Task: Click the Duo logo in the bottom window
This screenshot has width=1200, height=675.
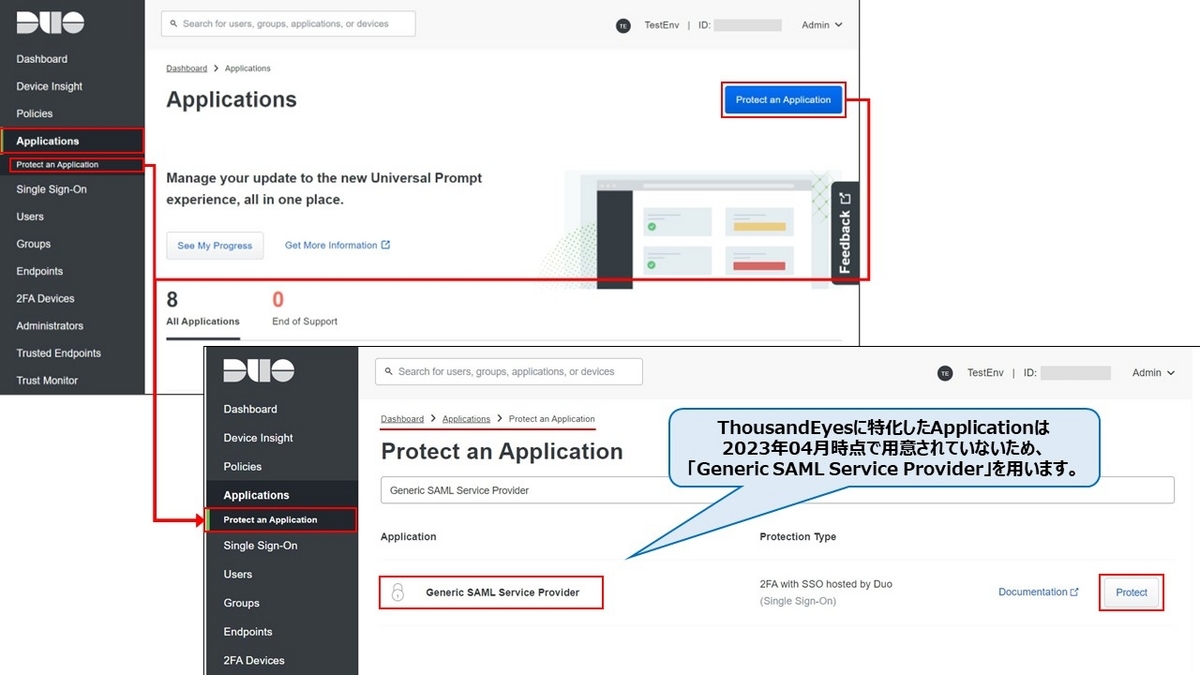Action: click(x=258, y=371)
